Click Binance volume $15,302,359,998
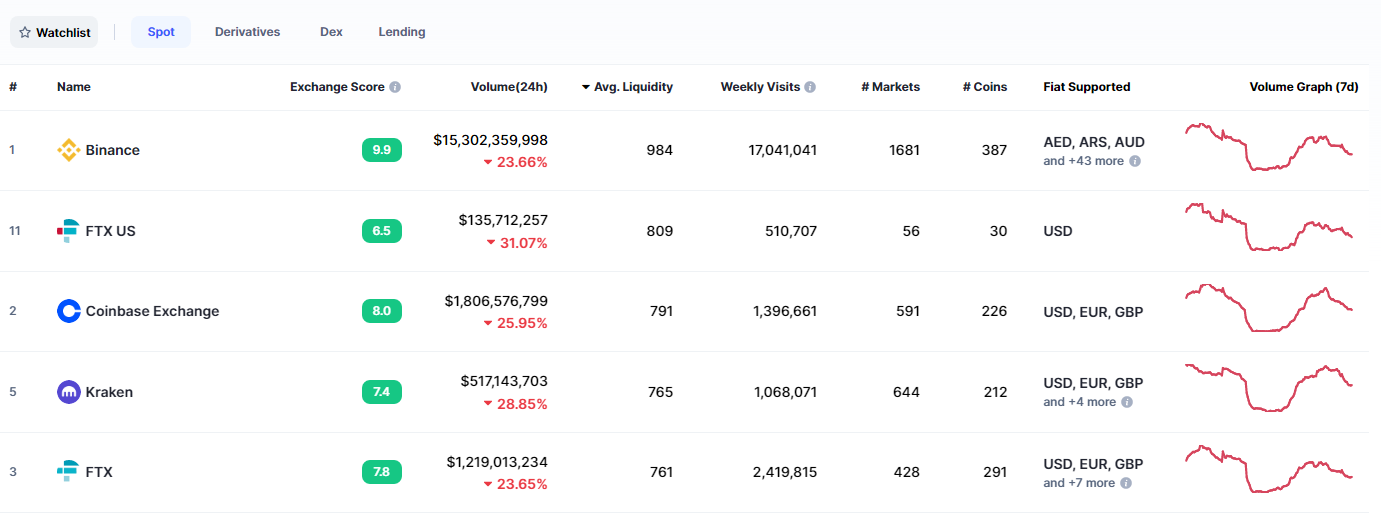 point(490,140)
